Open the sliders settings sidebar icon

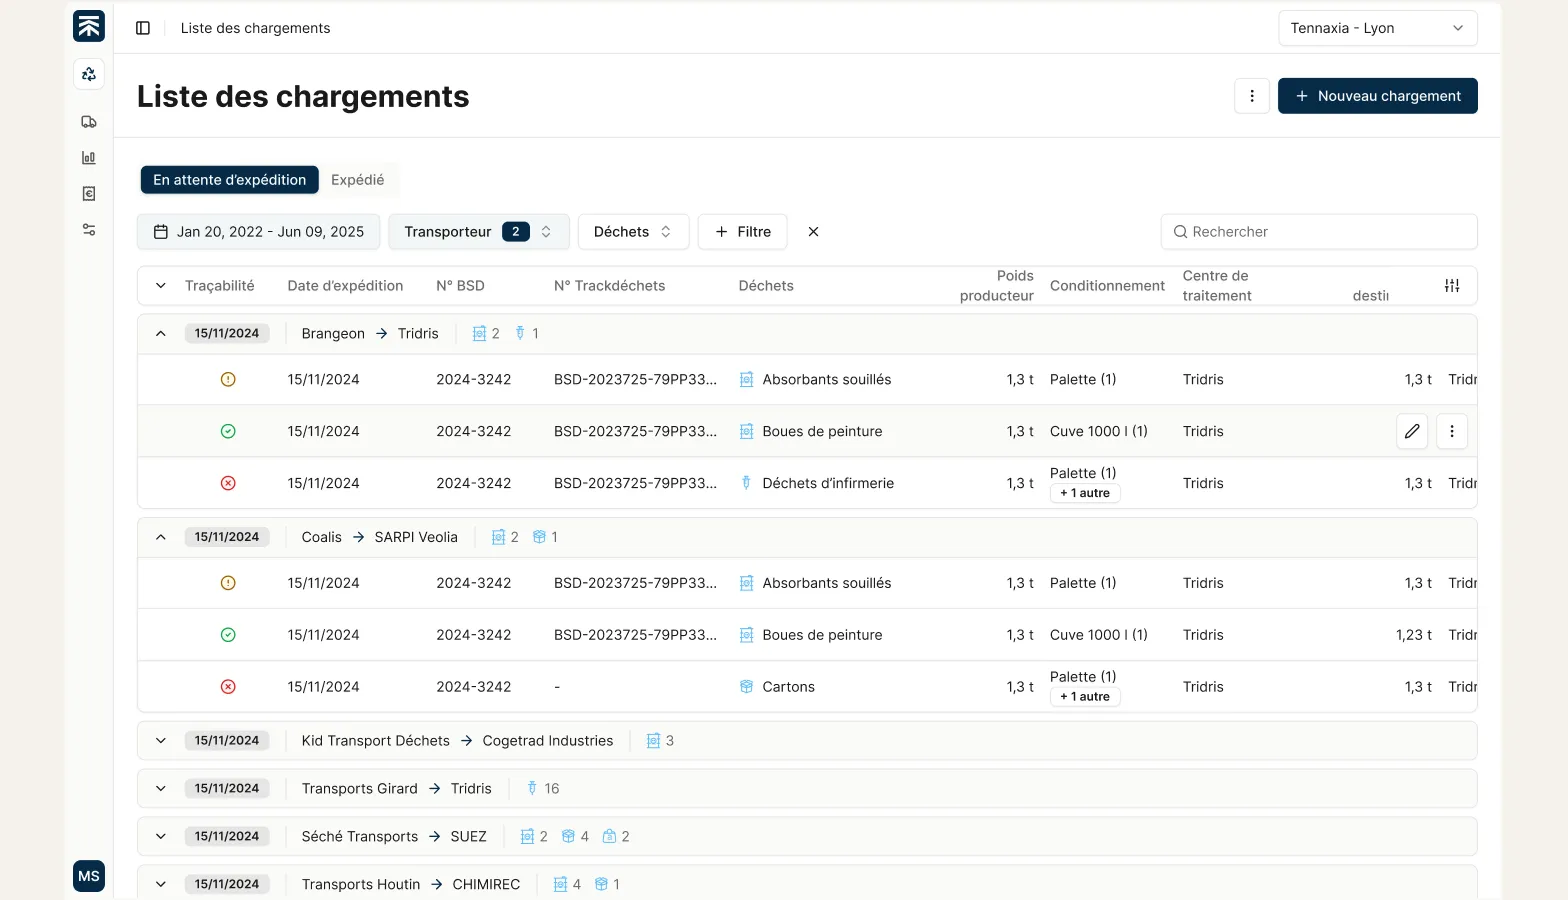[89, 230]
